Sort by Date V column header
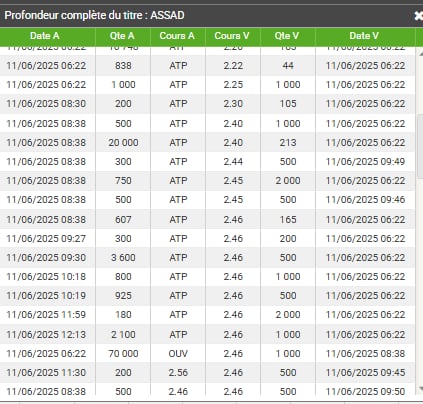The width and height of the screenshot is (423, 404). pyautogui.click(x=365, y=36)
